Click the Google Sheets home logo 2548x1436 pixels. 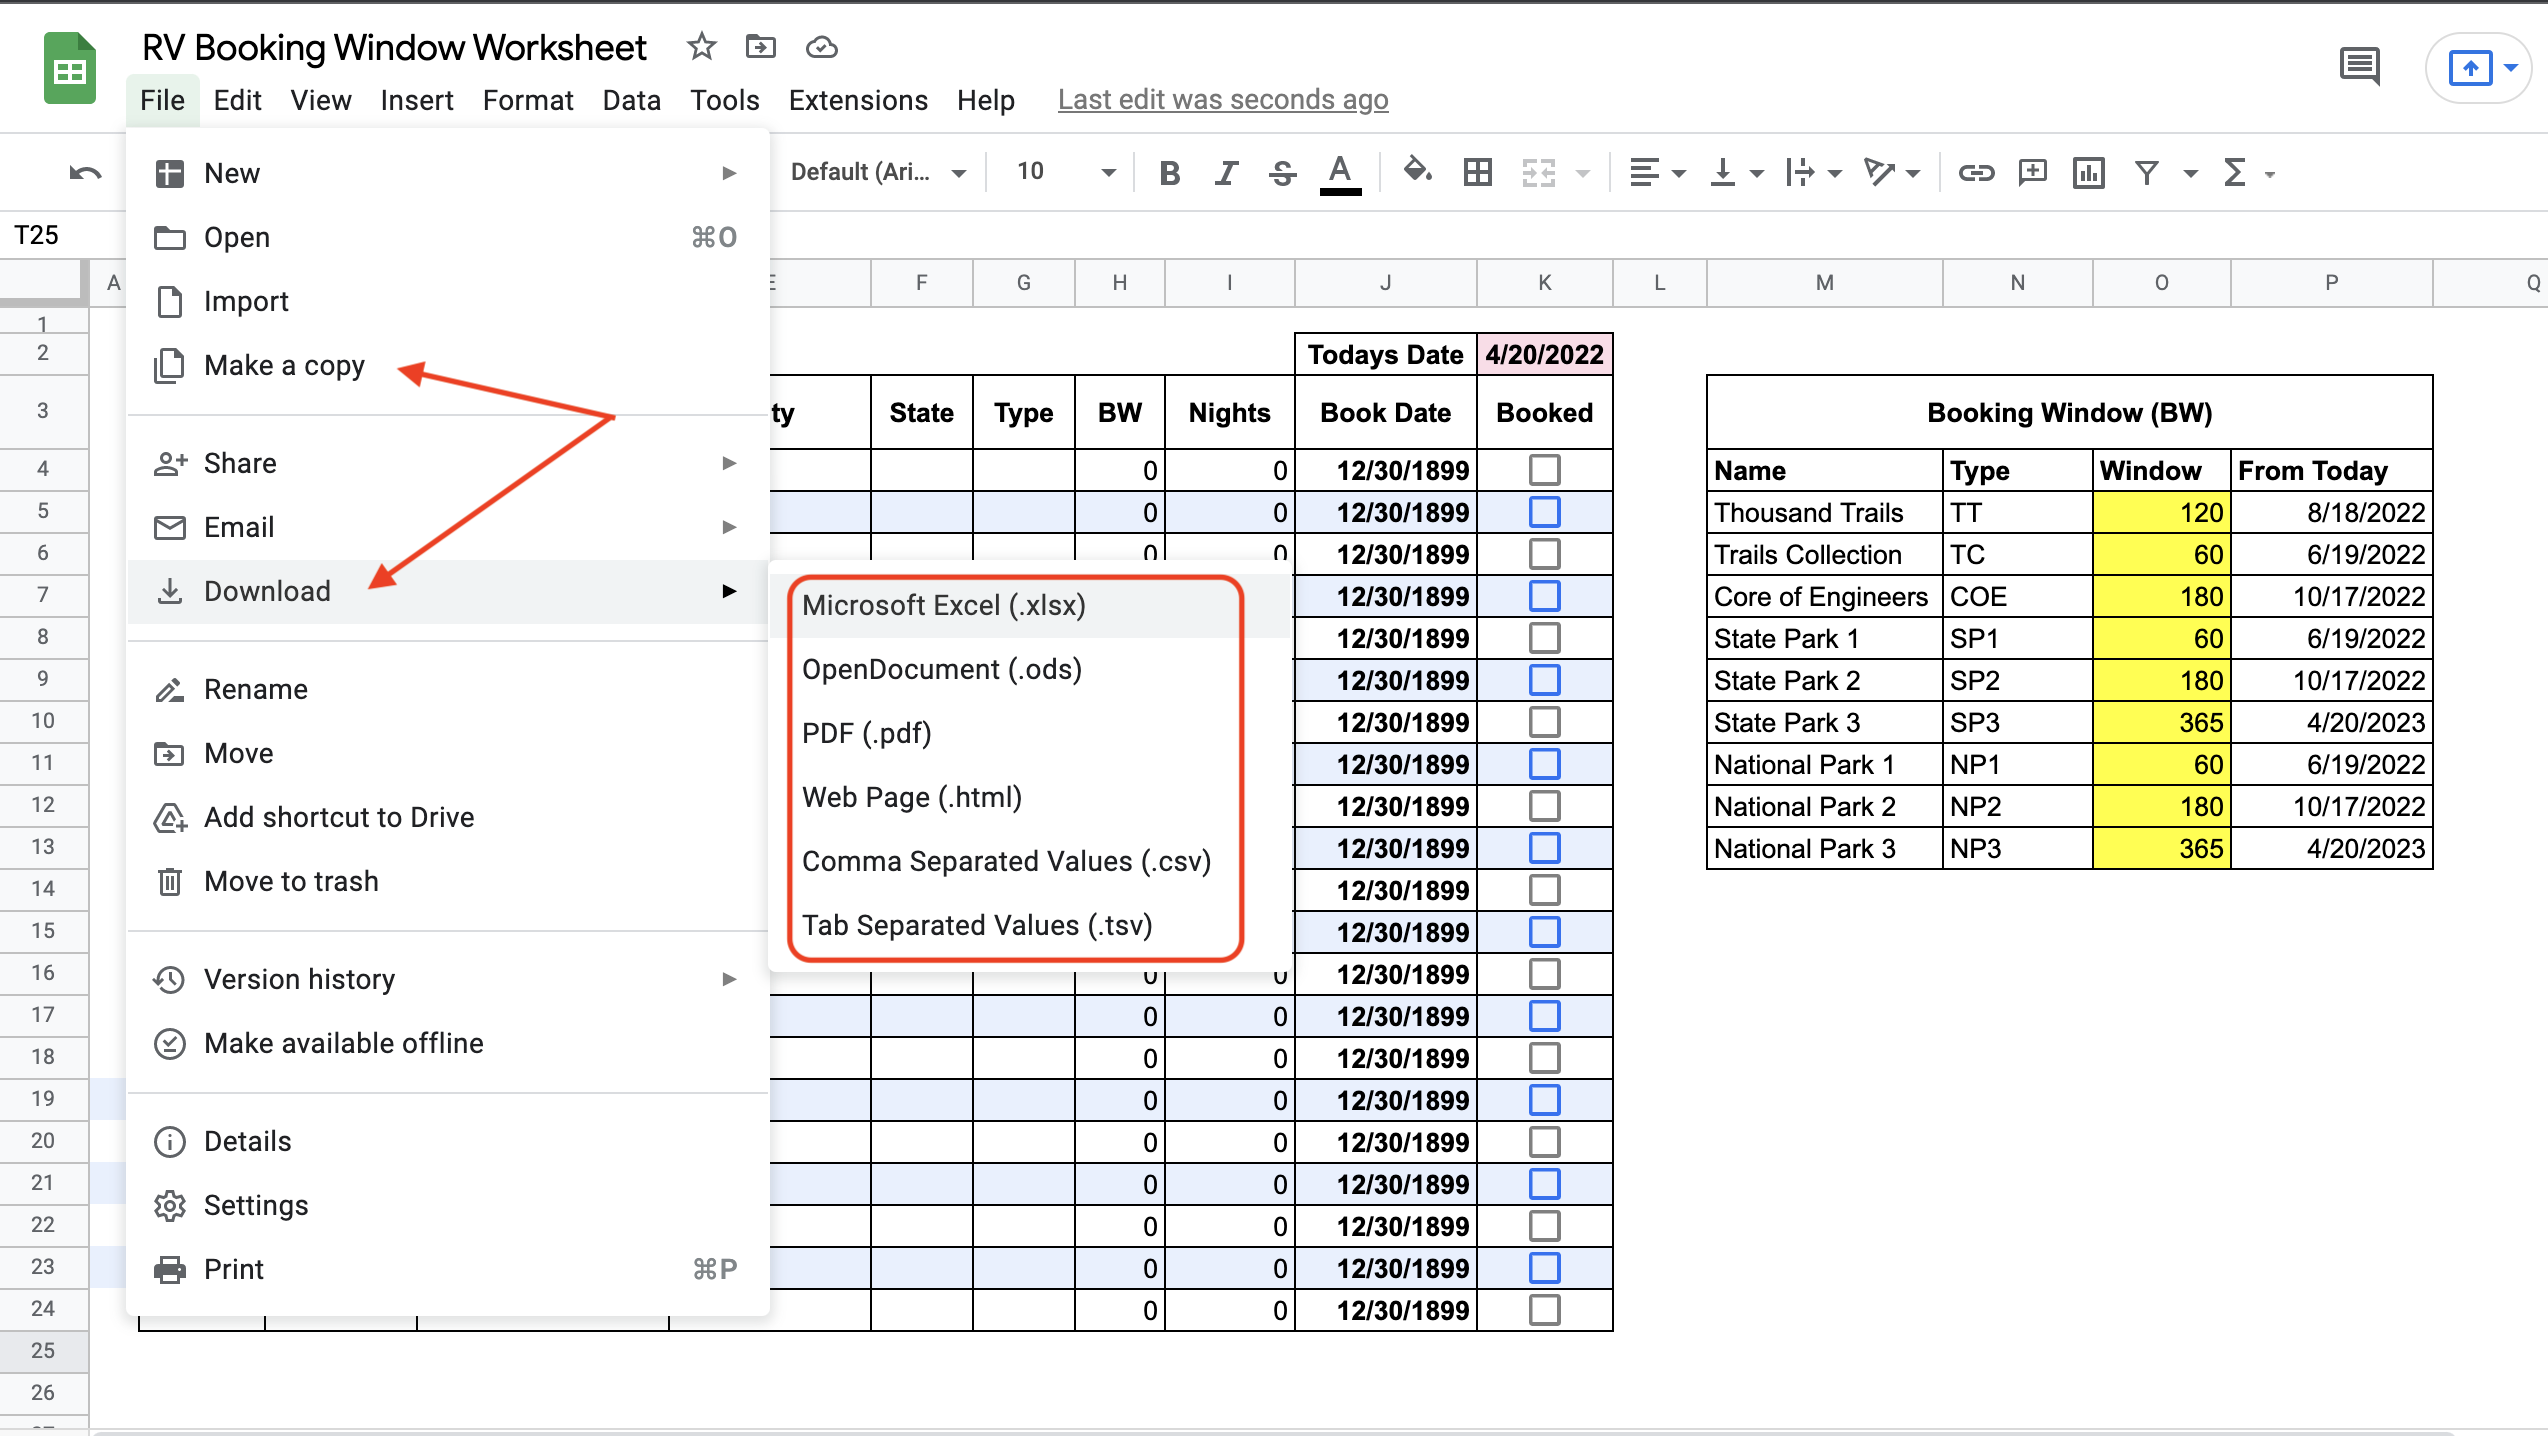click(x=69, y=69)
